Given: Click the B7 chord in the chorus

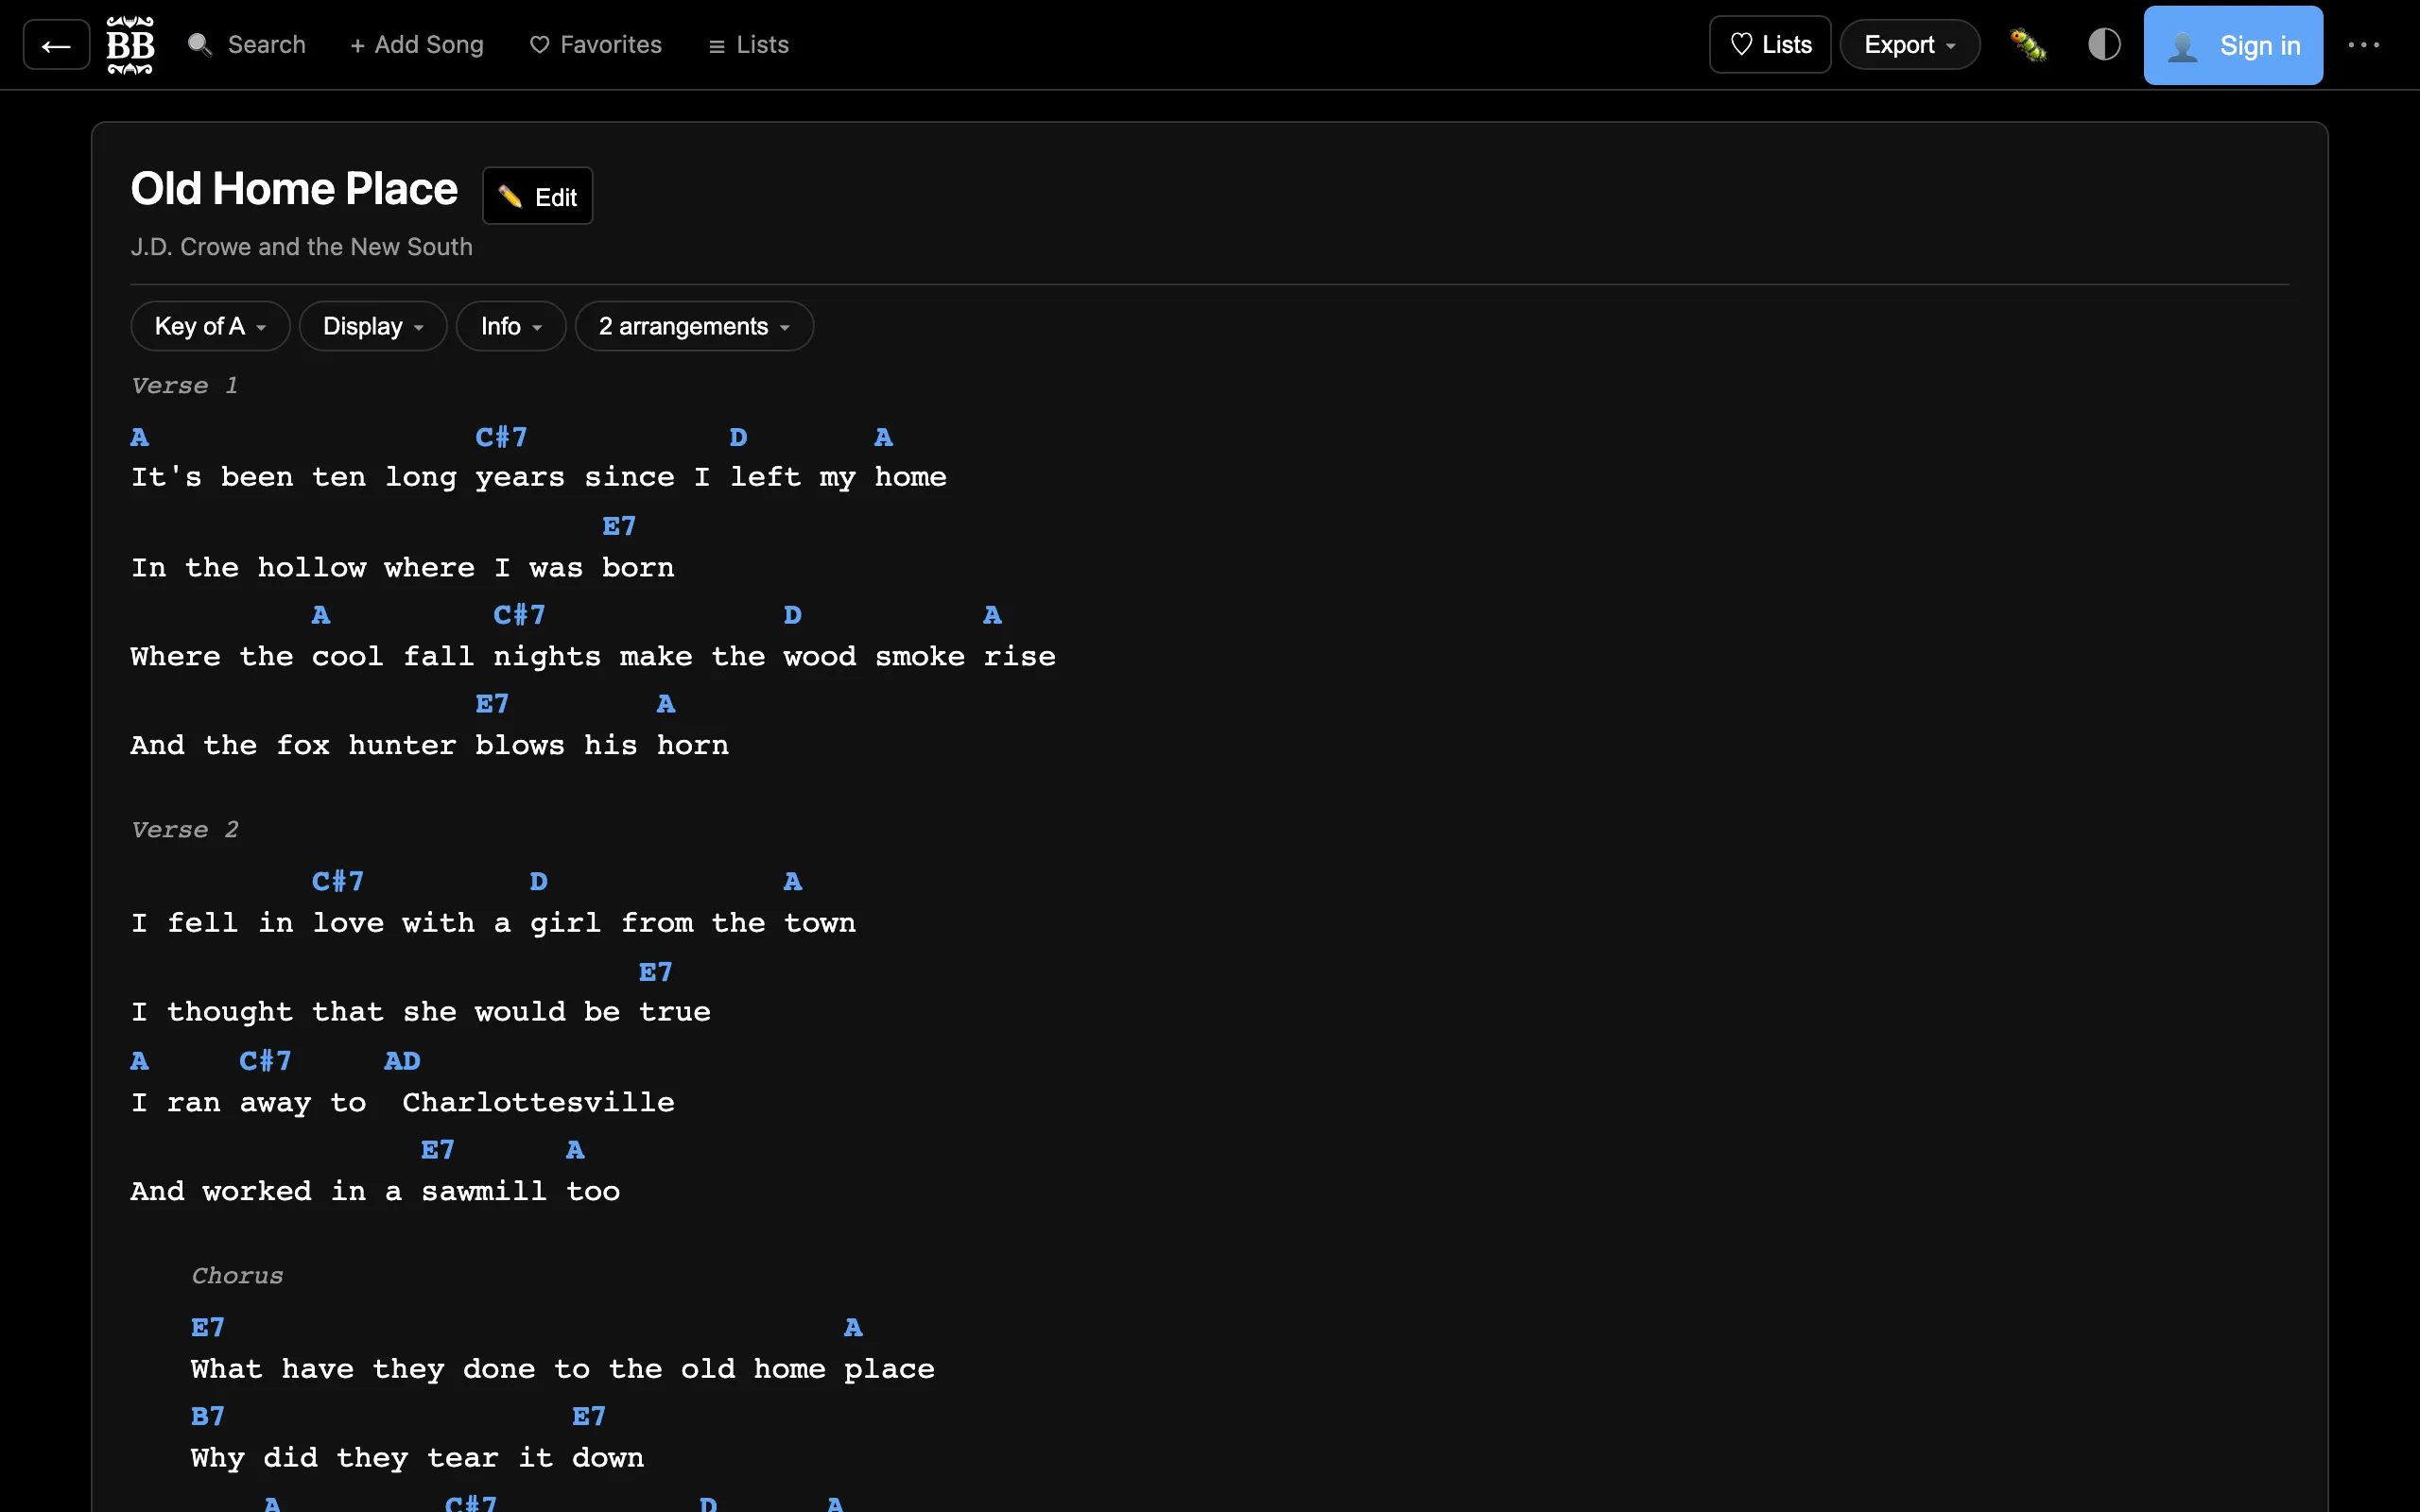Looking at the screenshot, I should (208, 1416).
